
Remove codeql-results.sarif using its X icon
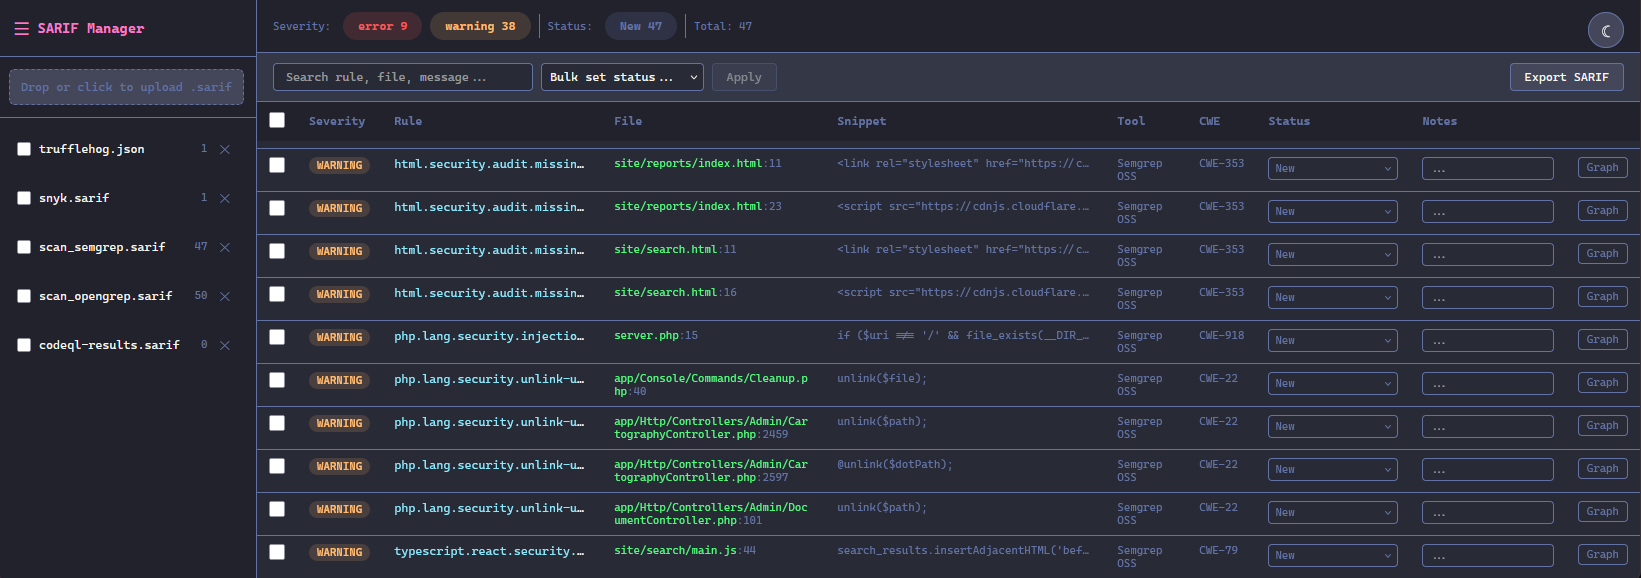click(225, 345)
